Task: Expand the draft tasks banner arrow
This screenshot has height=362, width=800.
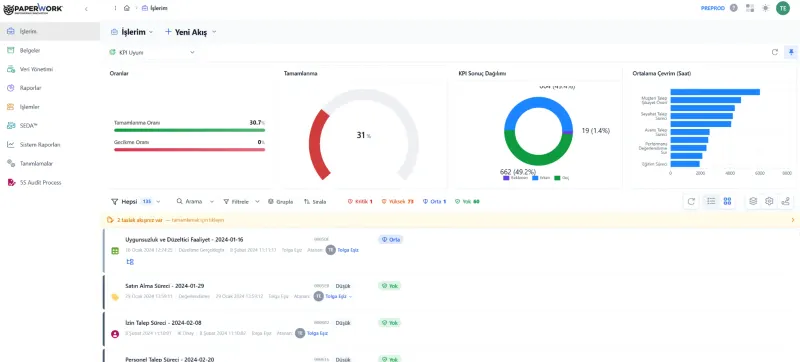Action: tap(793, 220)
